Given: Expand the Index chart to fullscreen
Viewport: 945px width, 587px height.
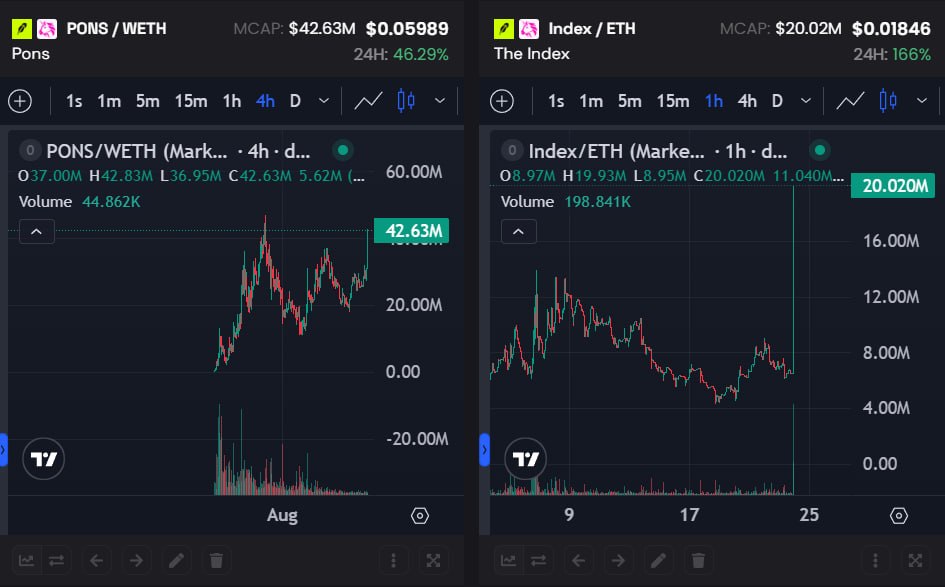Looking at the screenshot, I should coord(915,560).
